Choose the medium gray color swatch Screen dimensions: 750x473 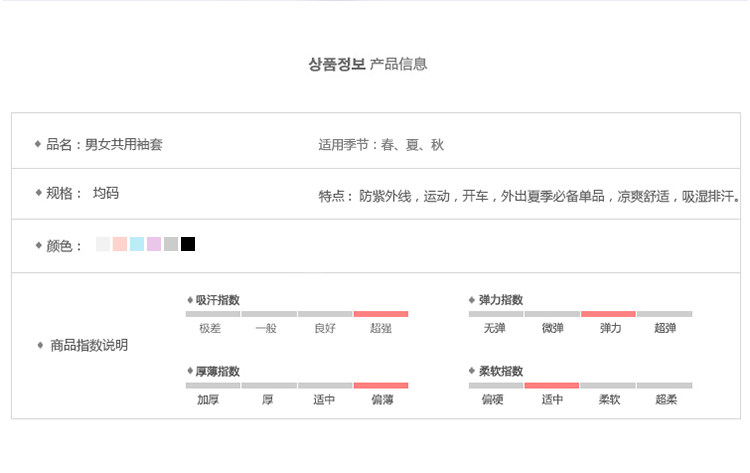pos(171,244)
